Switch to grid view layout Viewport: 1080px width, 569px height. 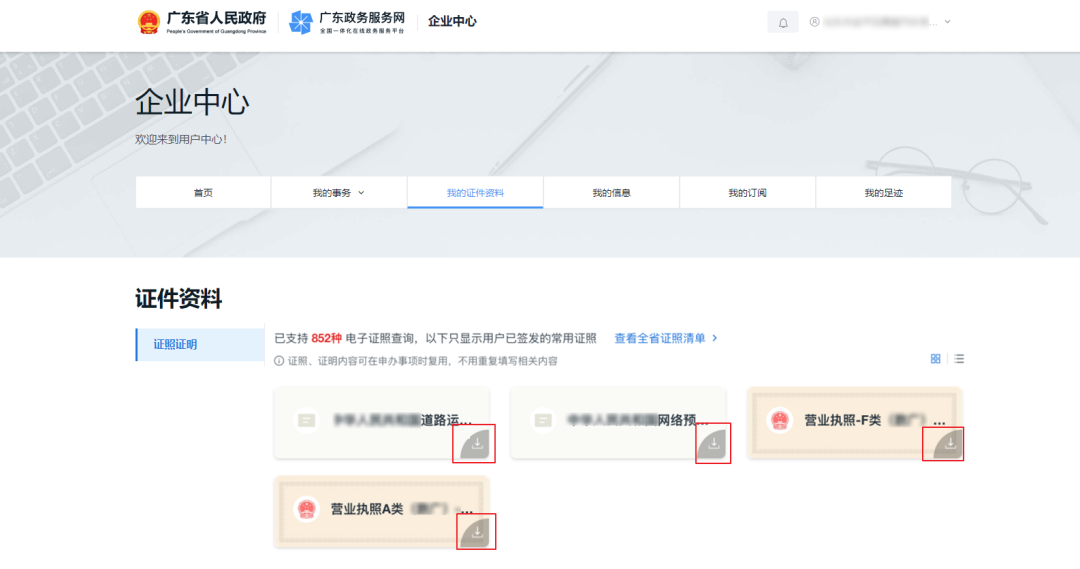coord(936,359)
